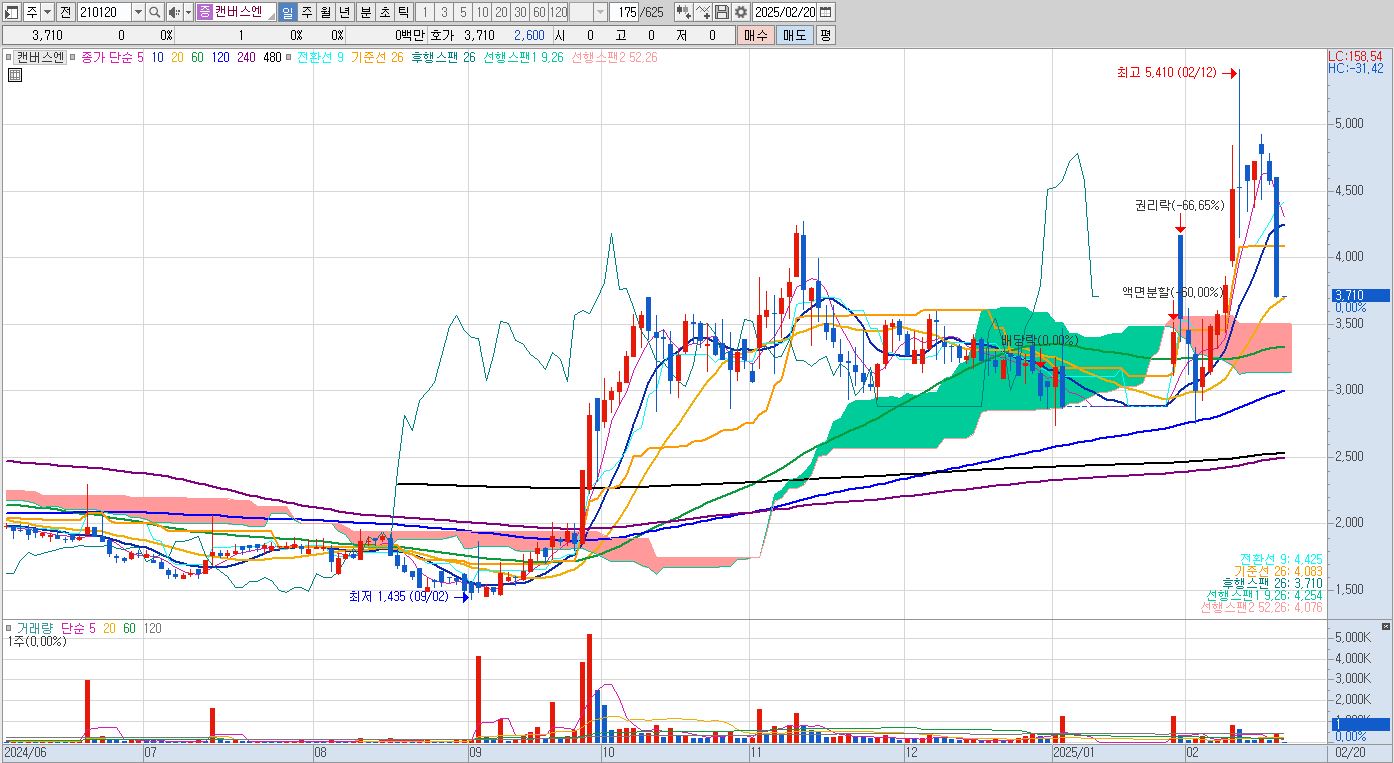Click the 증 market badge before the stock name
Image resolution: width=1394 pixels, height=763 pixels.
tap(205, 12)
